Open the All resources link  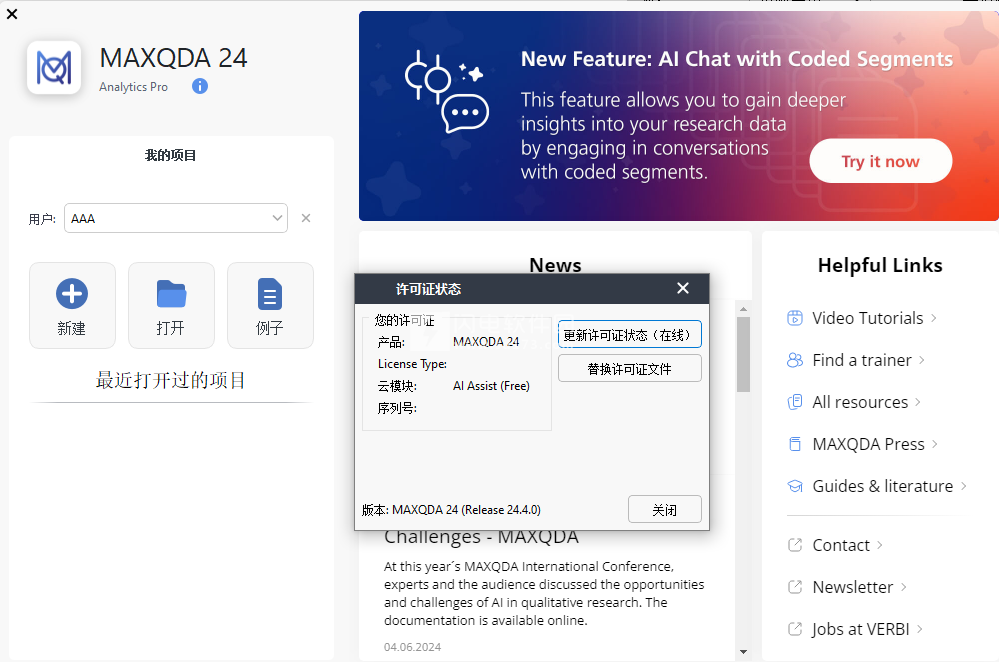coord(860,402)
